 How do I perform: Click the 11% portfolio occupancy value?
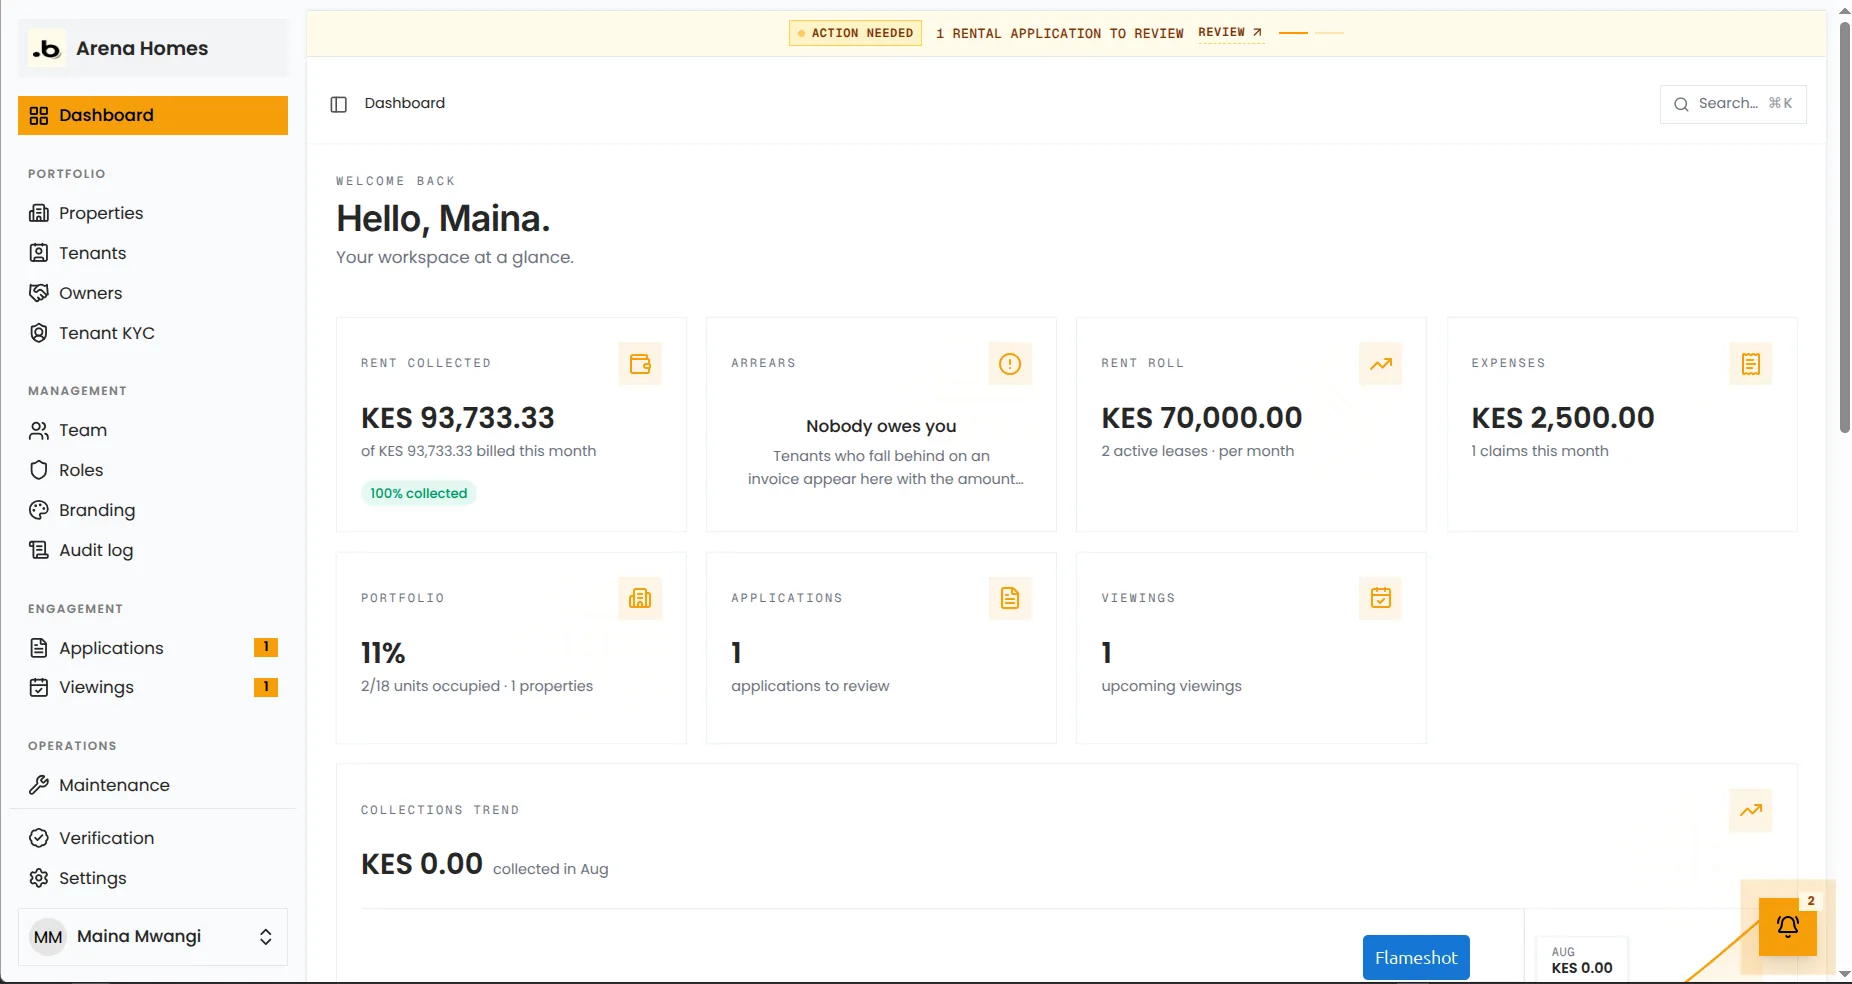pos(383,653)
